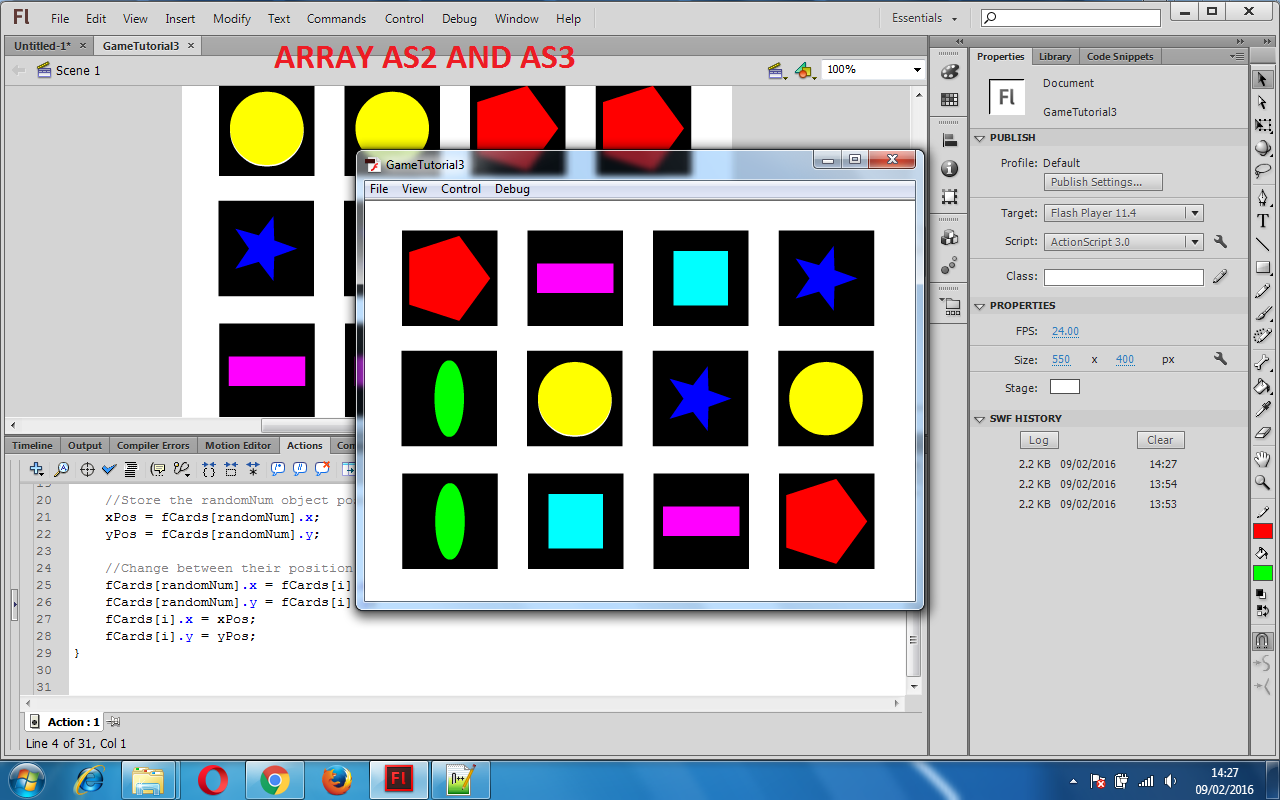Click Auto Format icon in Actions panel
The image size is (1280, 800).
[130, 469]
